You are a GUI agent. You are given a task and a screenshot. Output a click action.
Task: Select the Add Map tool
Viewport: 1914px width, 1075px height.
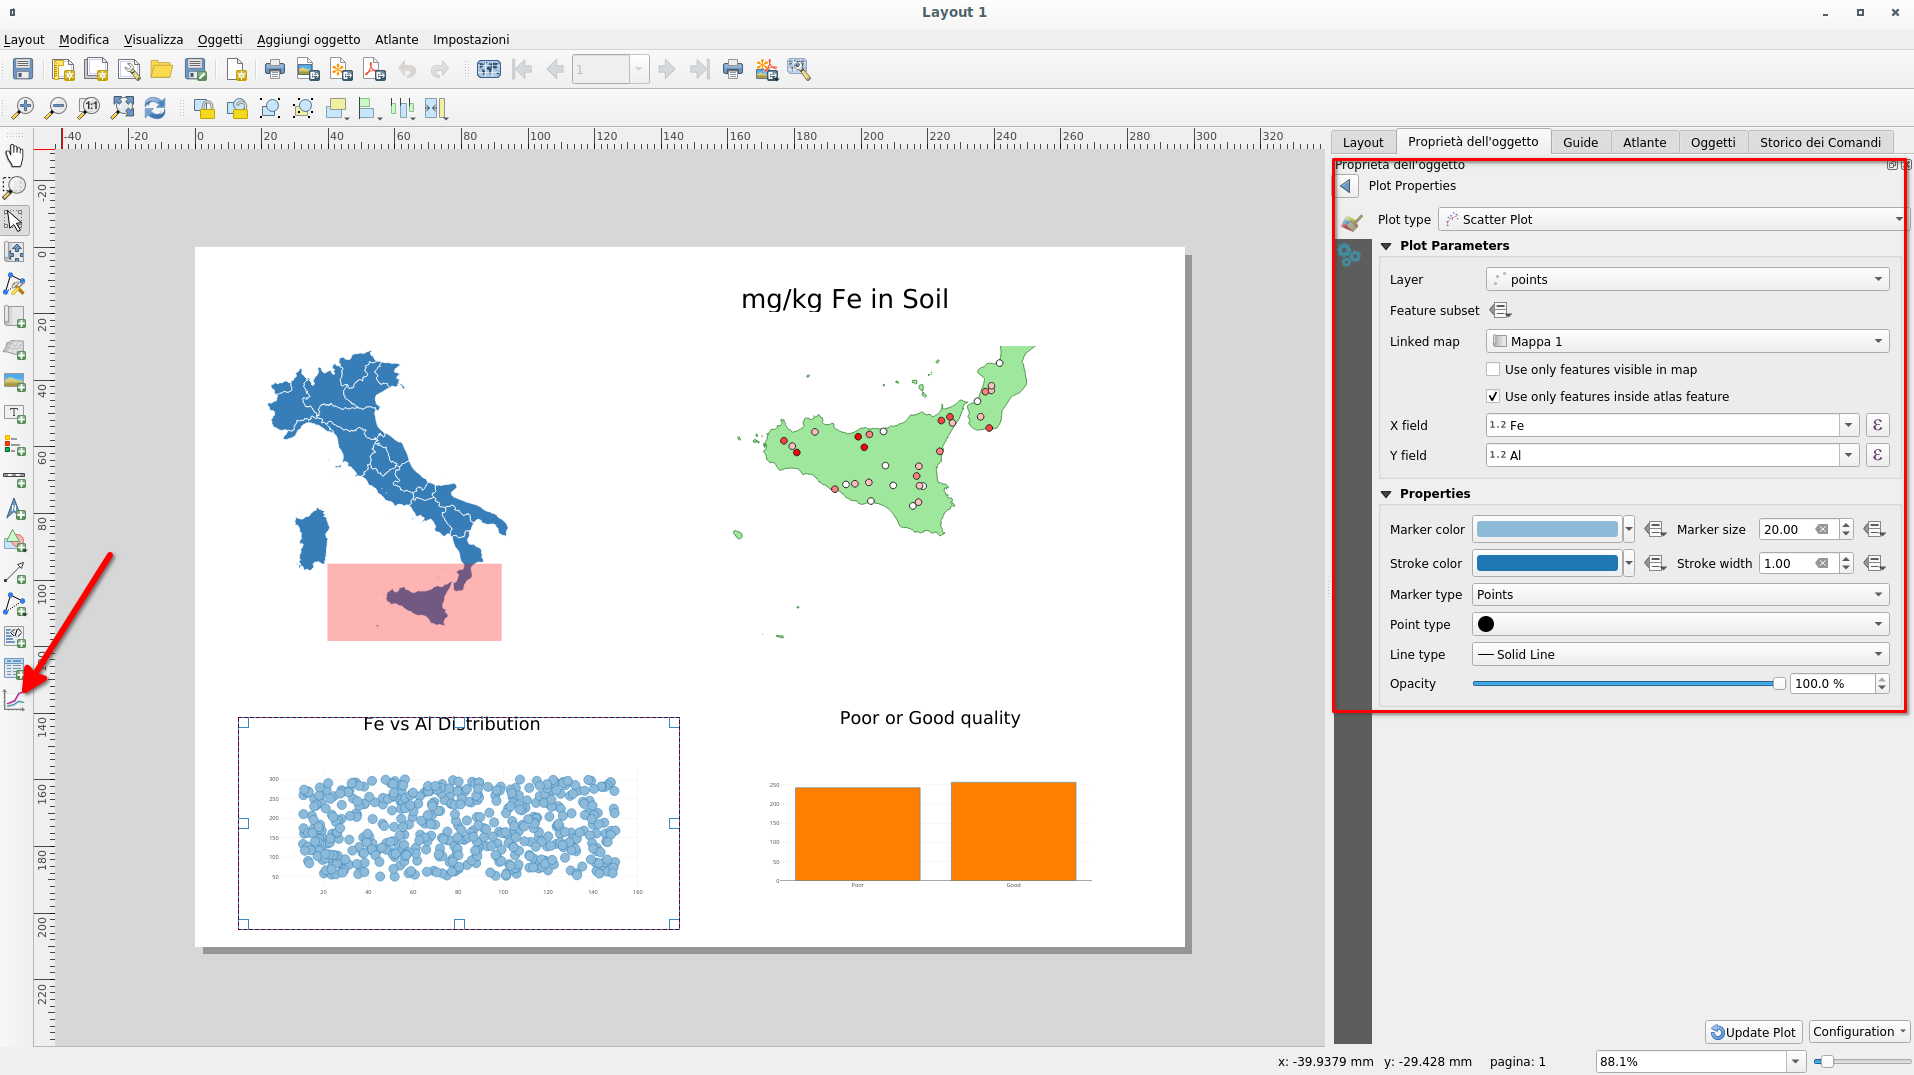(x=15, y=316)
